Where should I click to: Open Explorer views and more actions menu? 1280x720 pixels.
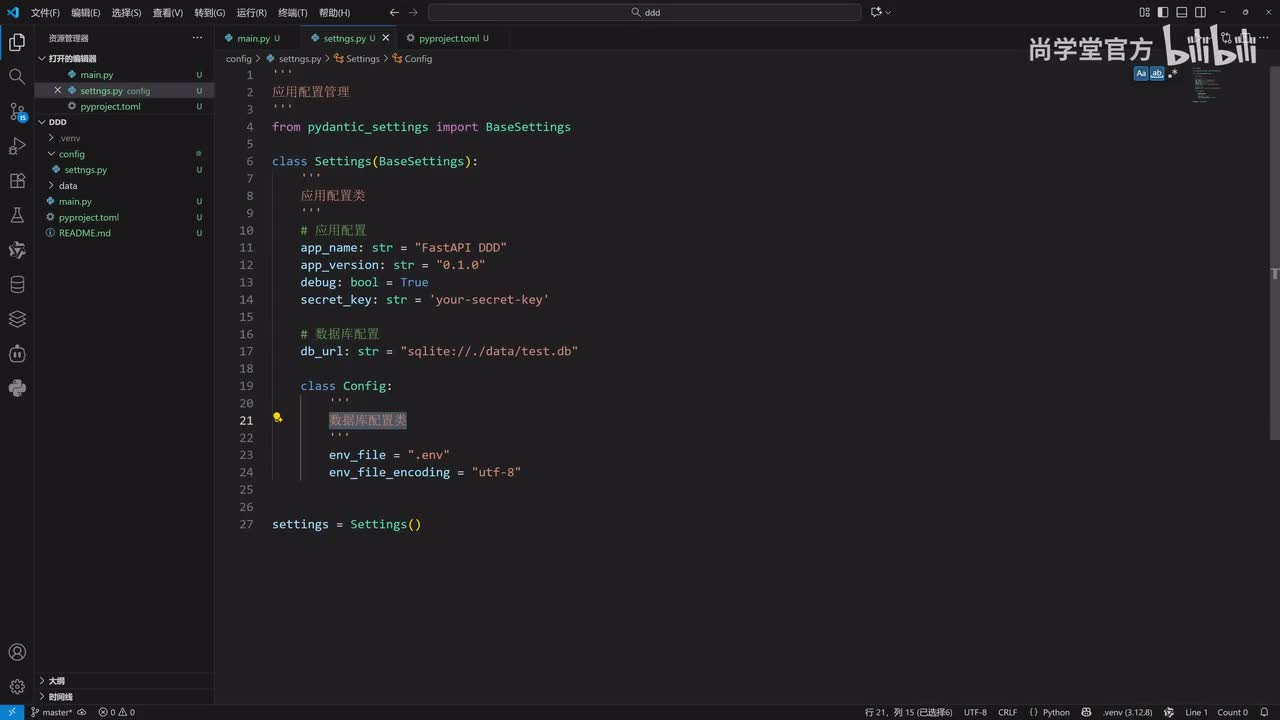coord(197,38)
